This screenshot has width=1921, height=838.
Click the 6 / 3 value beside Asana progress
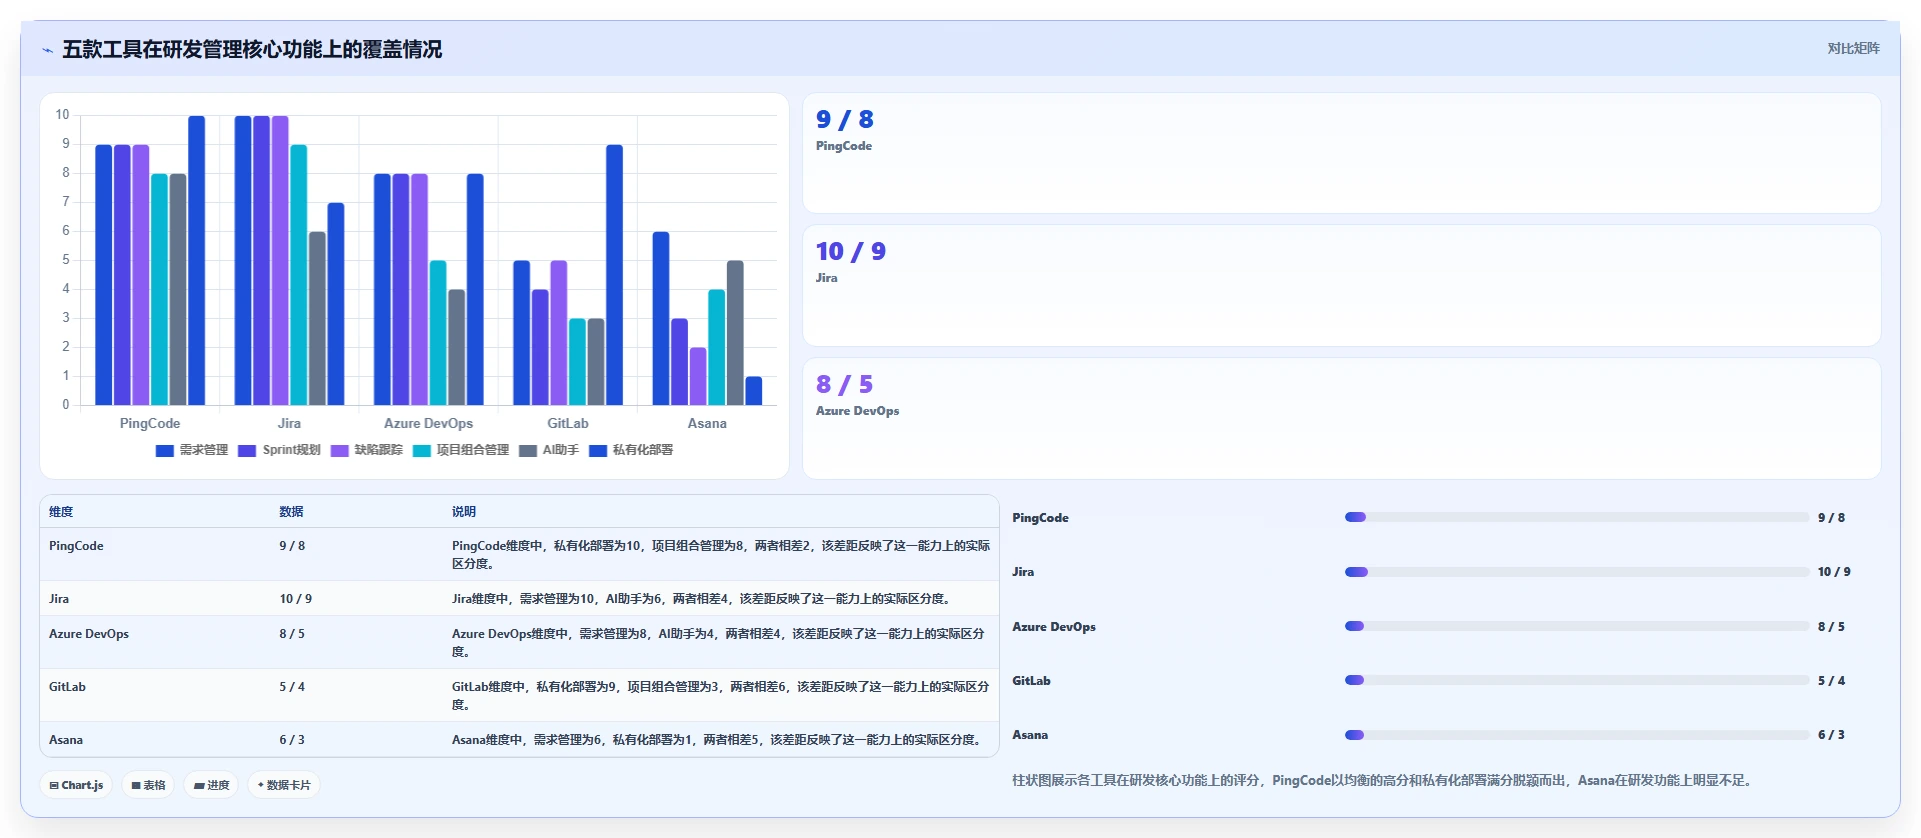click(1831, 735)
